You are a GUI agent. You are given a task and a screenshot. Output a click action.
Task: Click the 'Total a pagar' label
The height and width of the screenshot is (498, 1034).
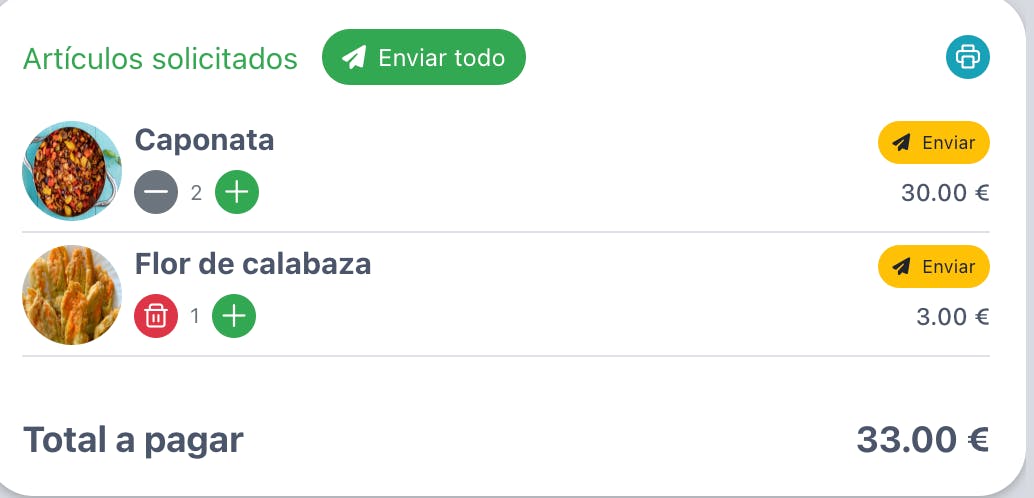pyautogui.click(x=133, y=441)
